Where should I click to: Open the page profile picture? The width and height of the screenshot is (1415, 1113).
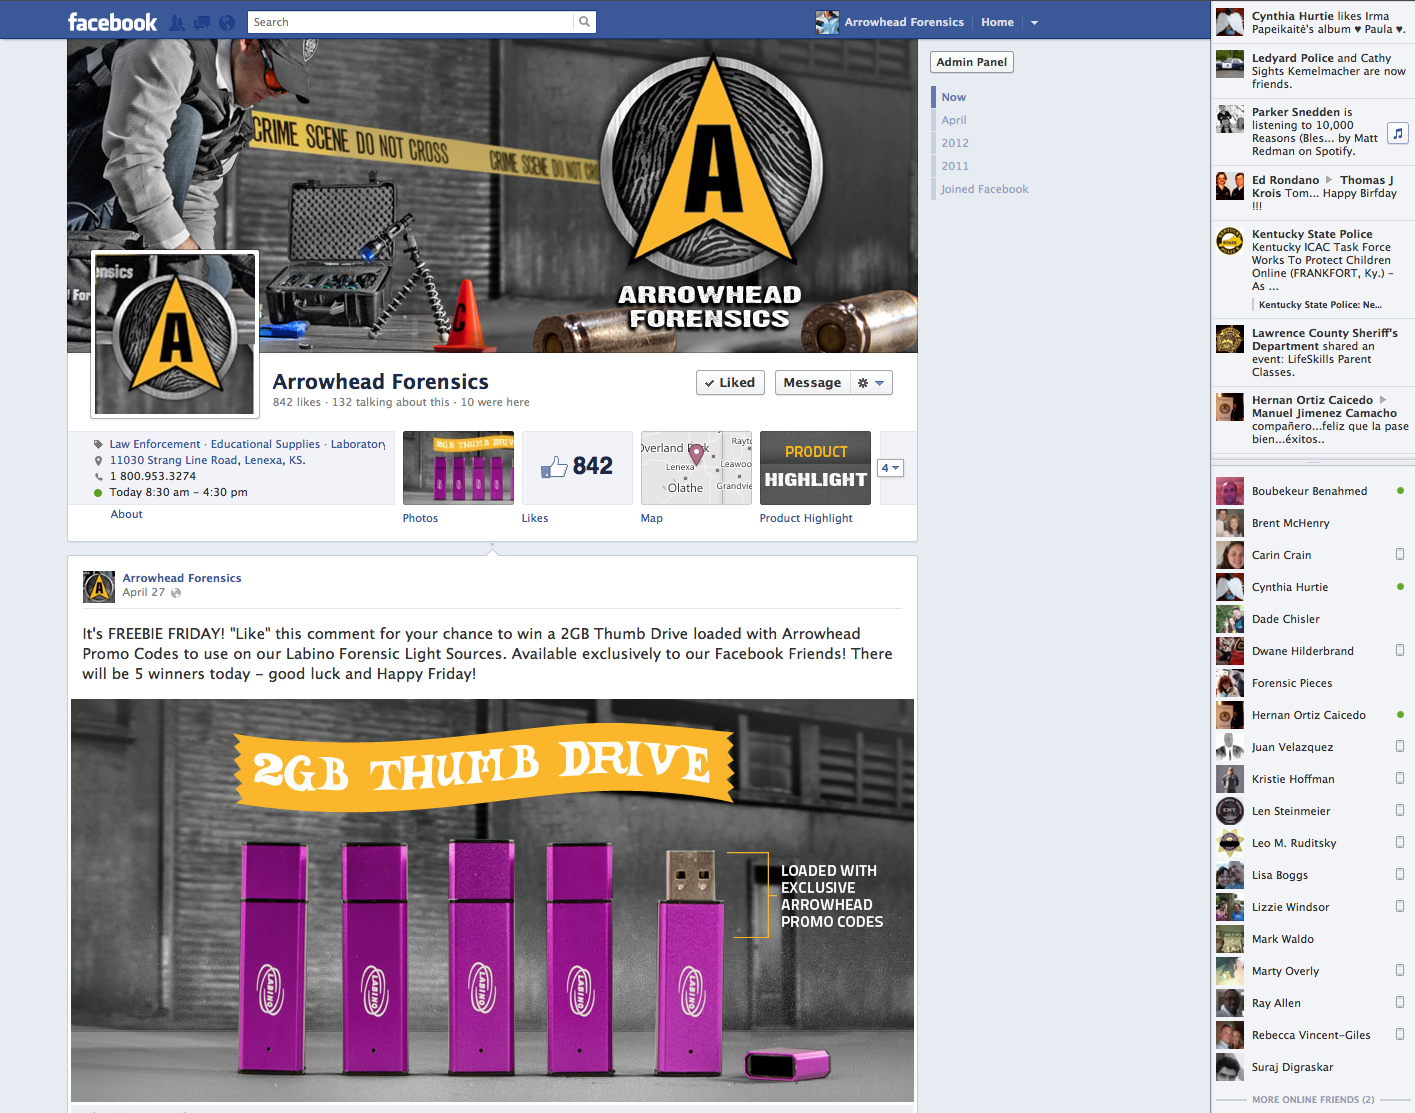tap(175, 334)
